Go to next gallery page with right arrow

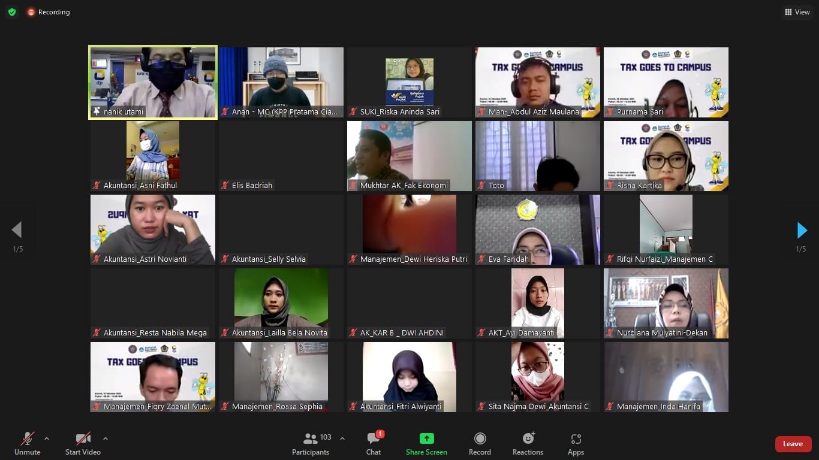tap(801, 231)
